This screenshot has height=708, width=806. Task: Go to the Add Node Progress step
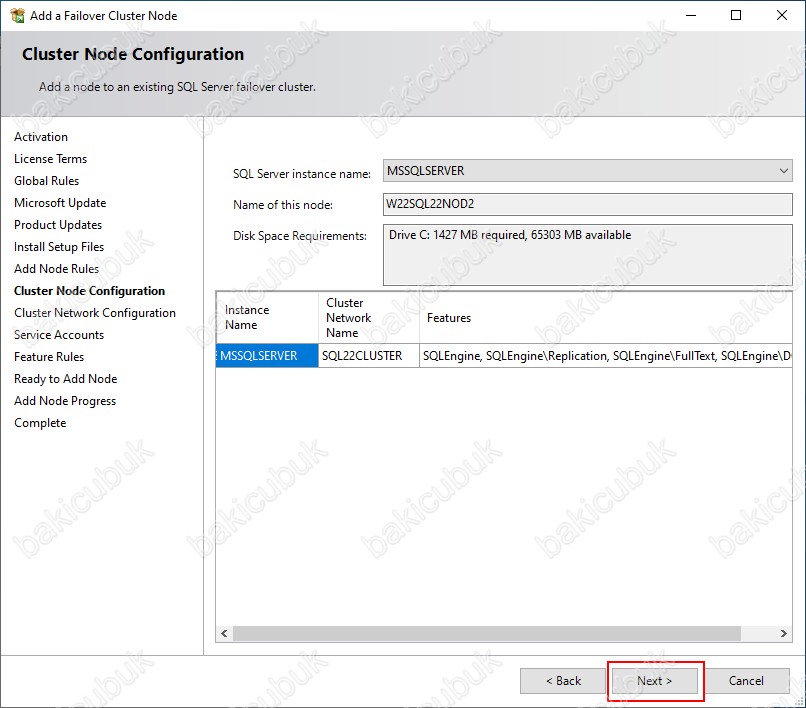click(65, 401)
